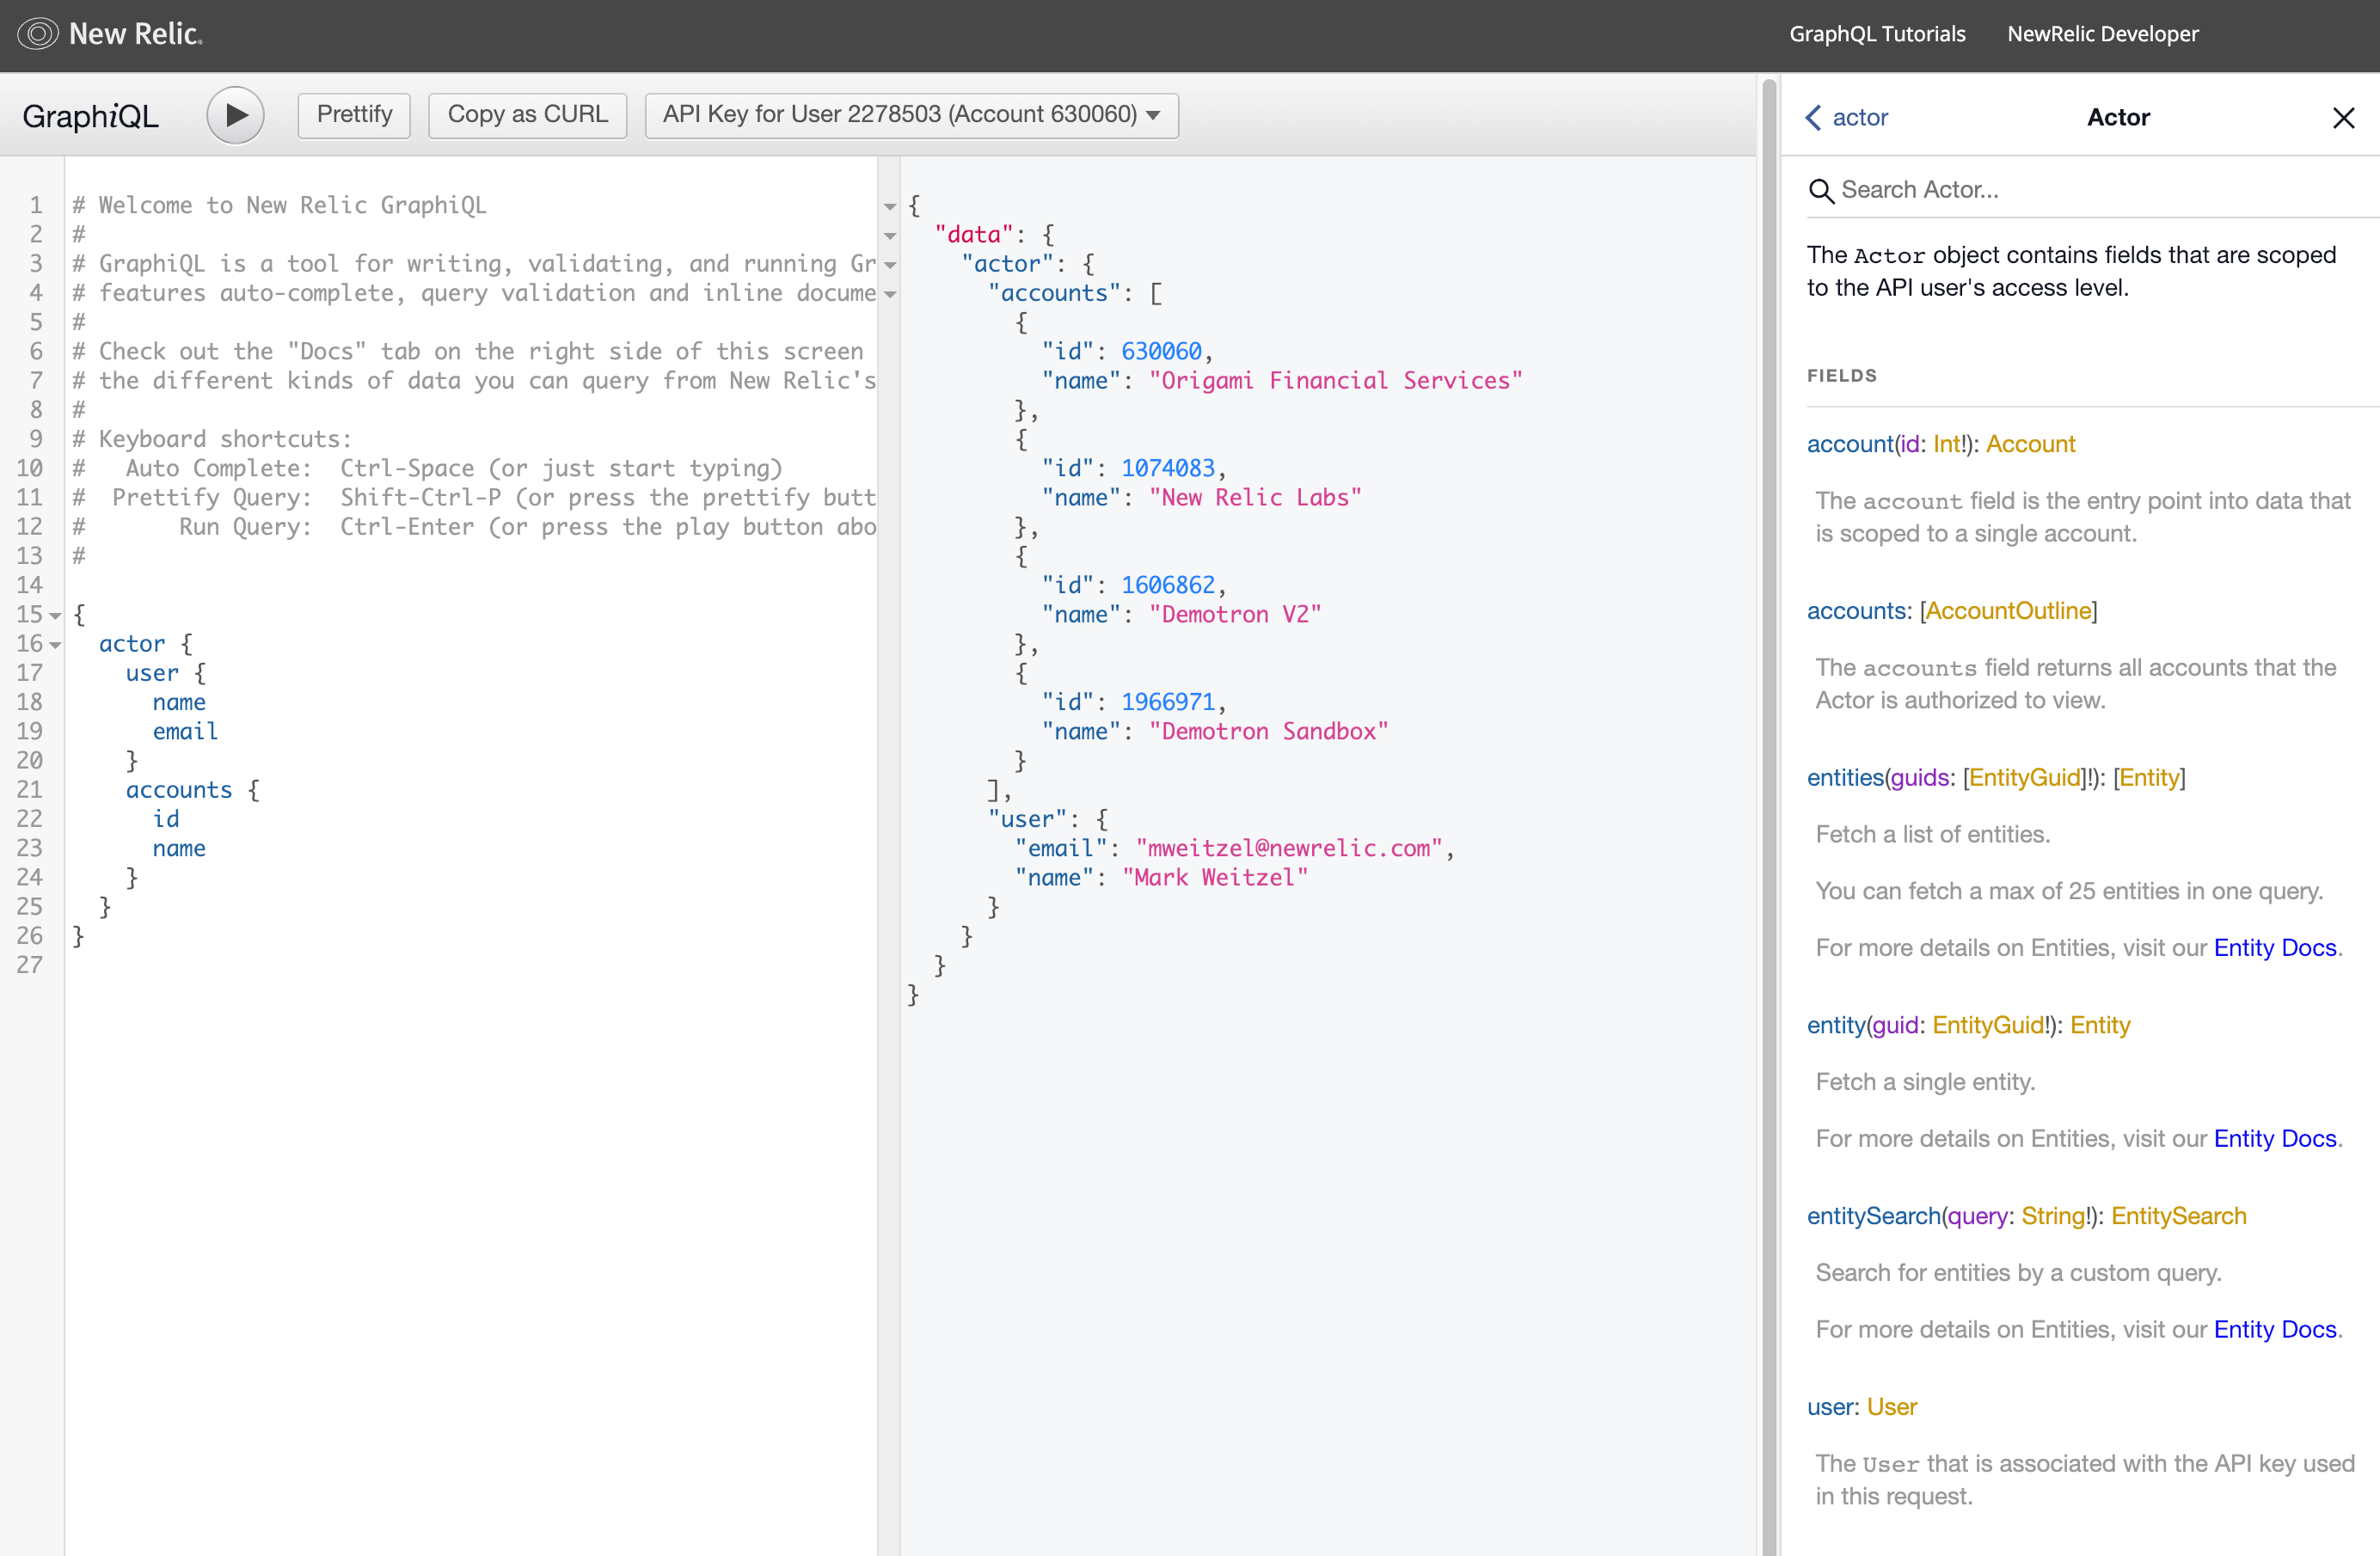Collapse the "data" object in results
Image resolution: width=2380 pixels, height=1556 pixels.
(890, 236)
